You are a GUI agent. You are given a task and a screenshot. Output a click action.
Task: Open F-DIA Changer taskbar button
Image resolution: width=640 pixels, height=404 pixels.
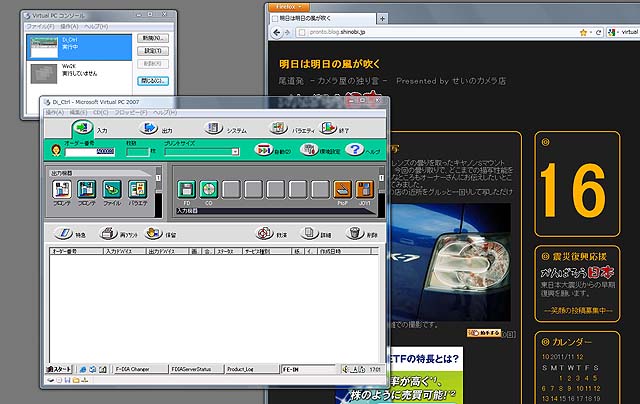(x=140, y=369)
